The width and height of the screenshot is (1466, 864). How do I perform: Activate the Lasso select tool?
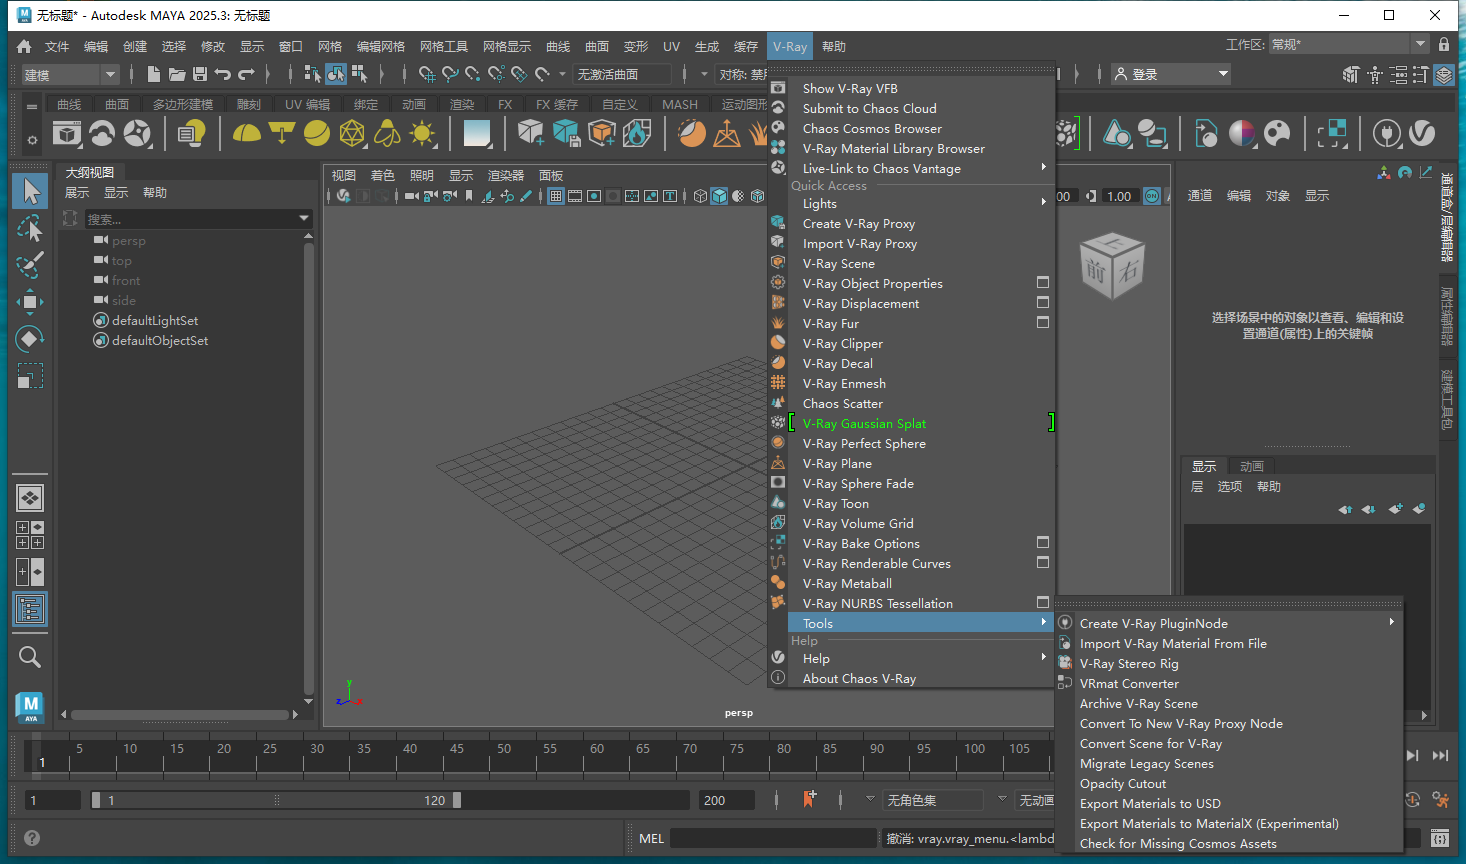(x=30, y=228)
